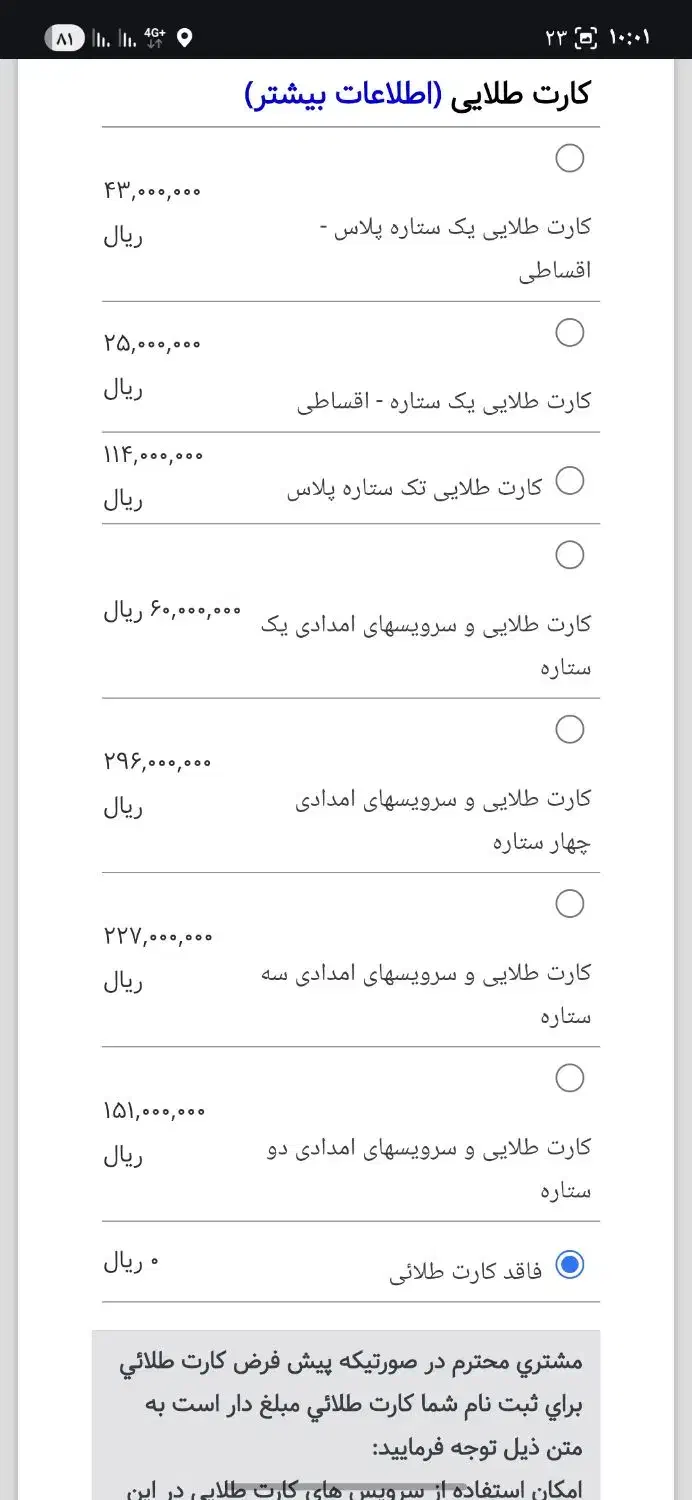
Task: Click the 114,000,000 rial price text
Action: (153, 457)
